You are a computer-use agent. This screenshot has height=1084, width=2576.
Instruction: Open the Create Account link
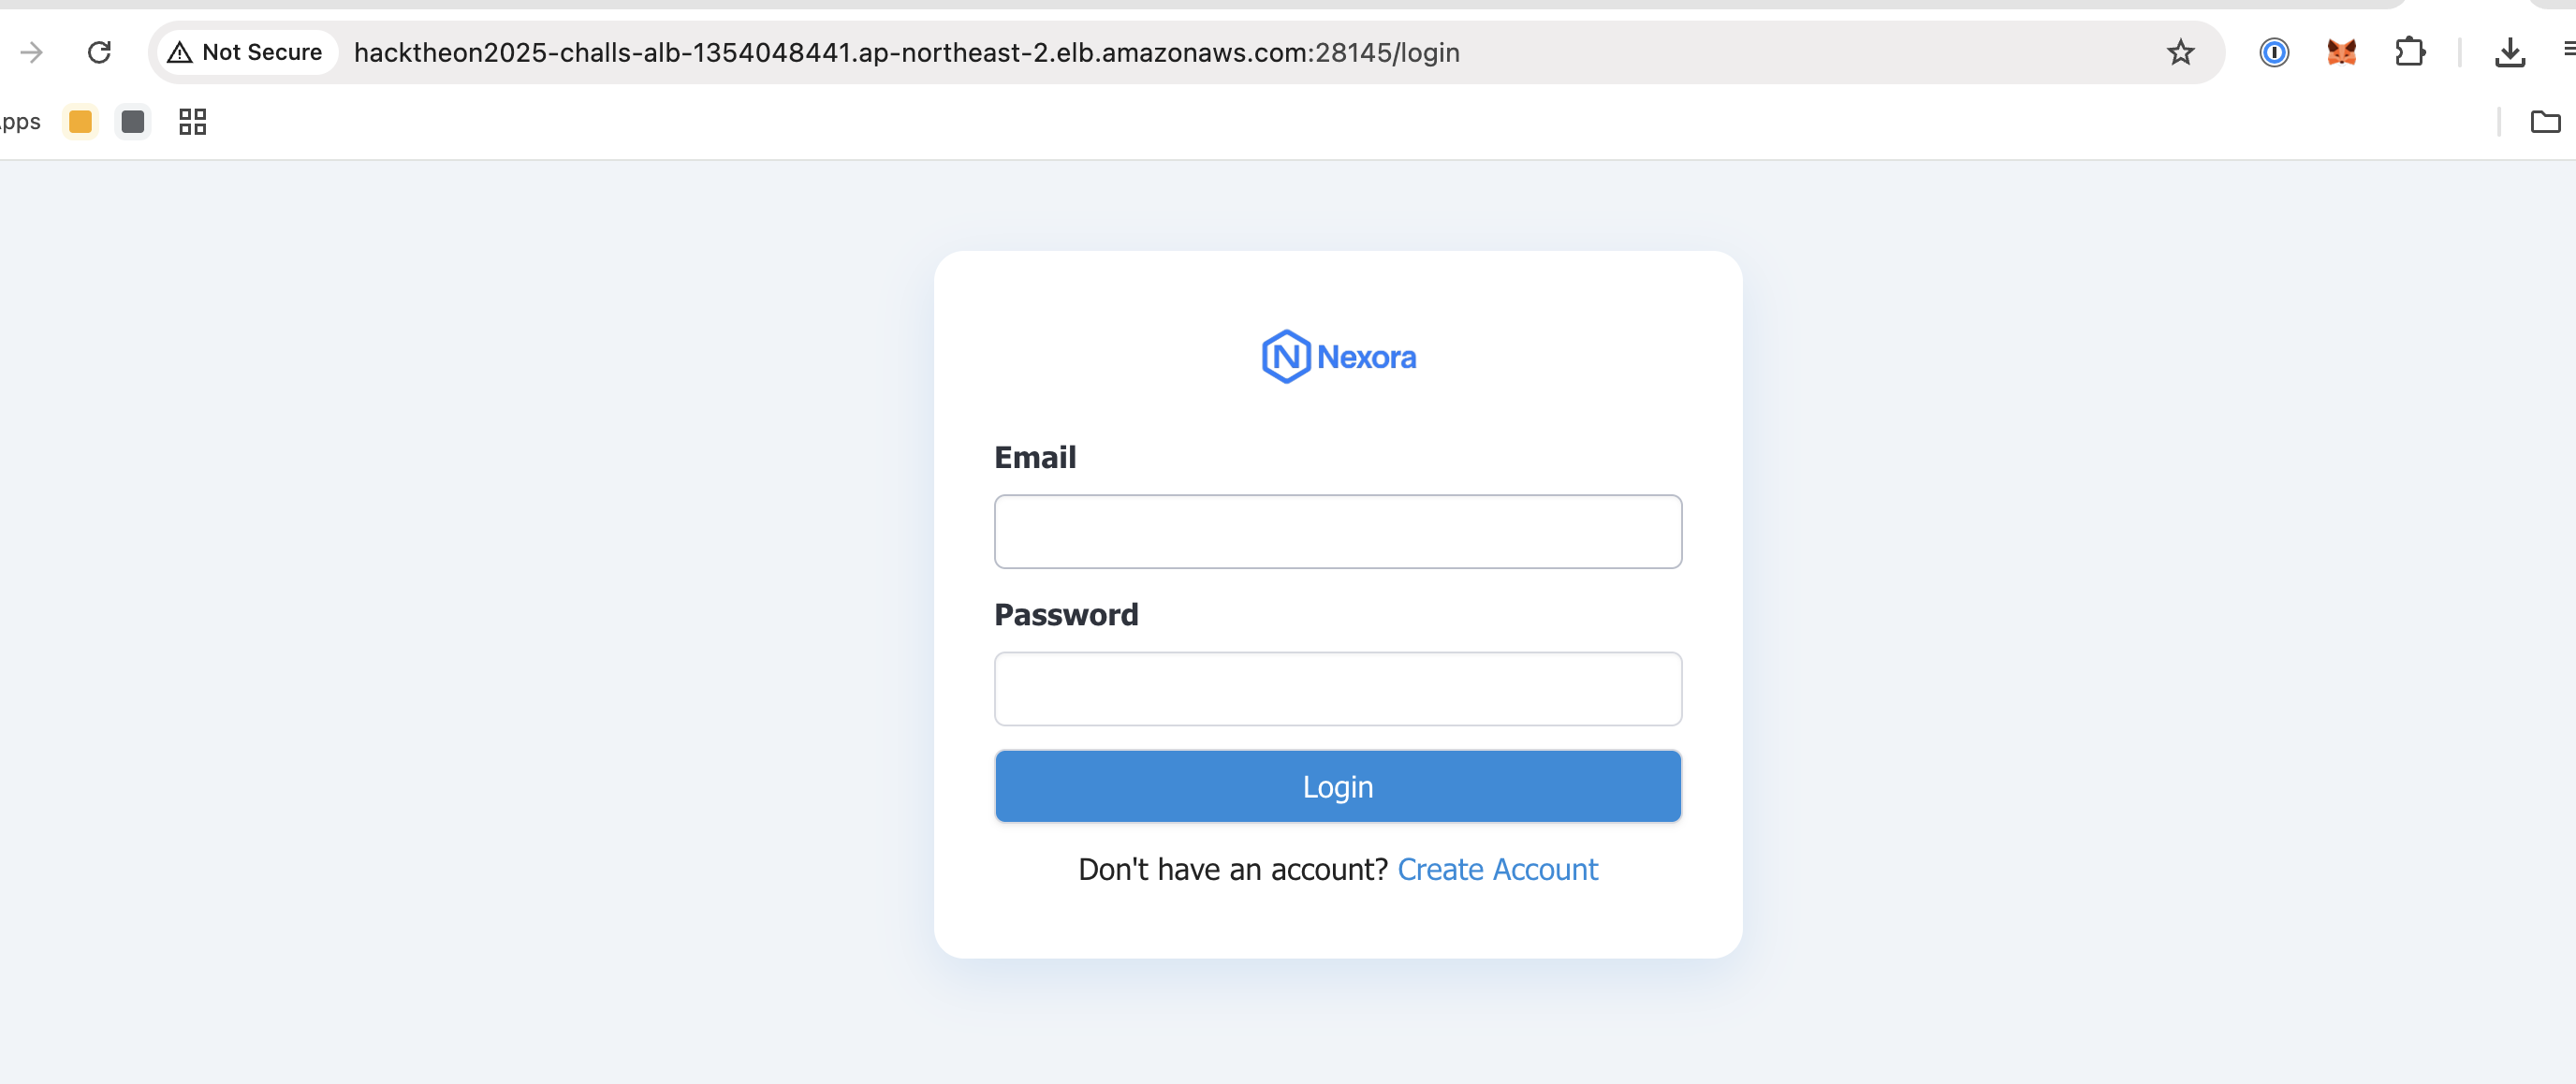point(1497,869)
